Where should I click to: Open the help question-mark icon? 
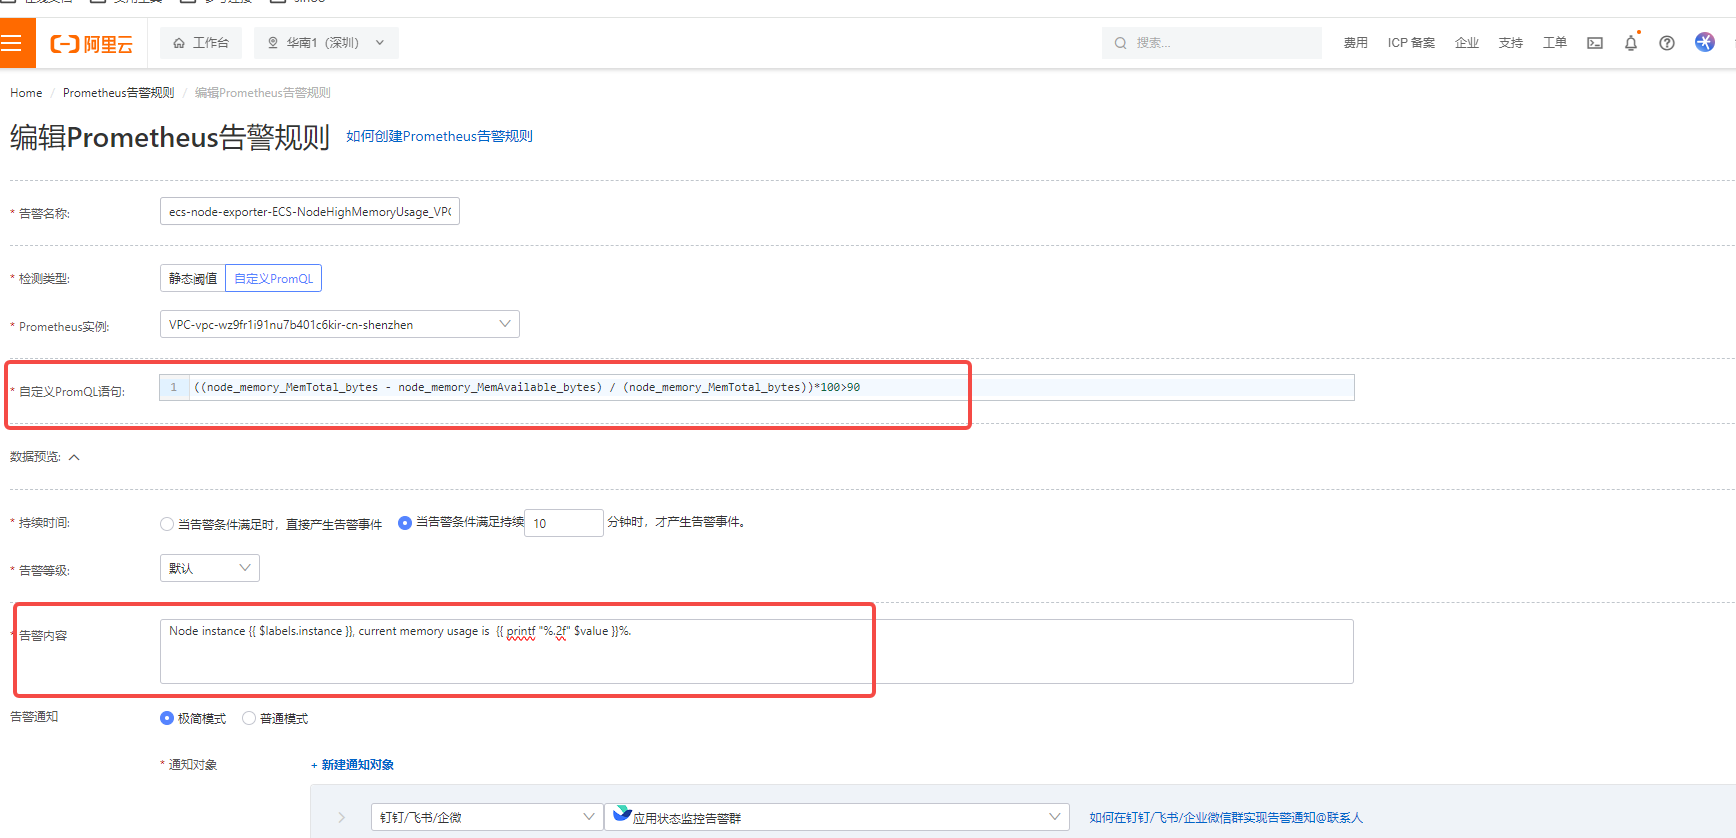(1667, 43)
